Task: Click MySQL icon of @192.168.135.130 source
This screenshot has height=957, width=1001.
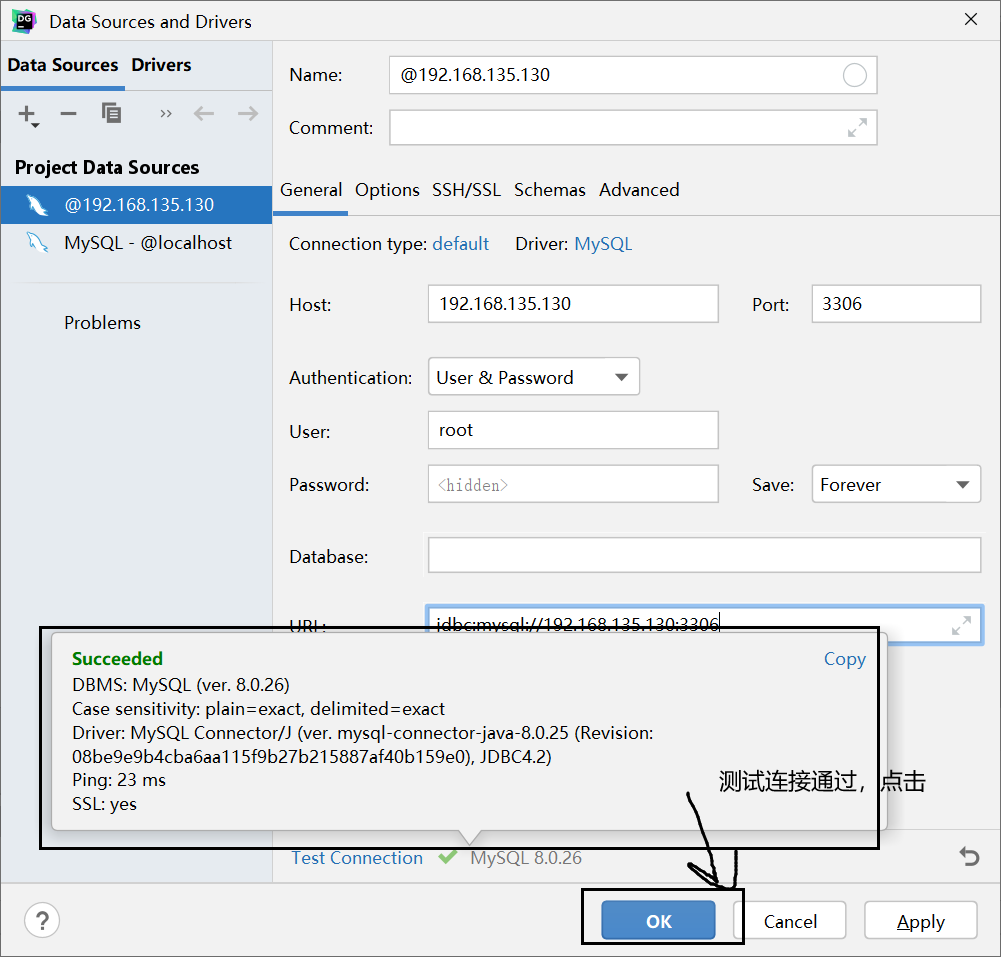Action: (37, 205)
